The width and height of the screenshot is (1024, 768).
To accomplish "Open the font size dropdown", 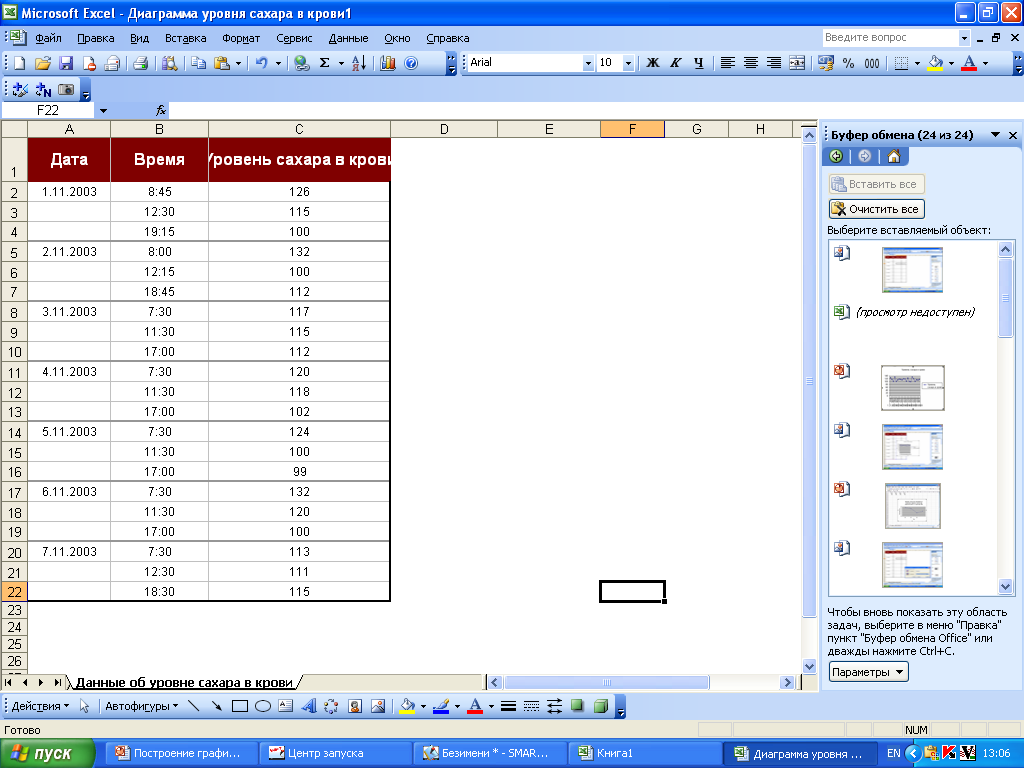I will (x=628, y=63).
